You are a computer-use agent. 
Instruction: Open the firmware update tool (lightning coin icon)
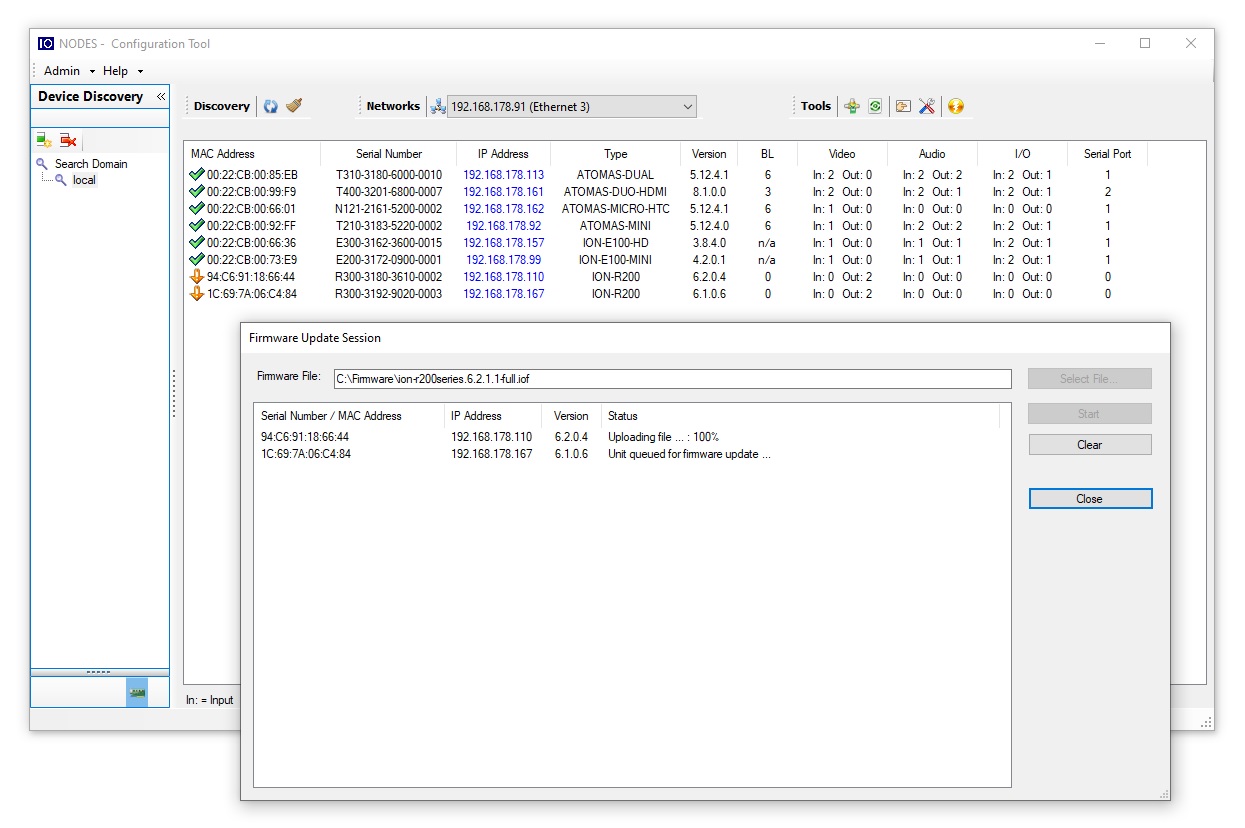click(955, 106)
